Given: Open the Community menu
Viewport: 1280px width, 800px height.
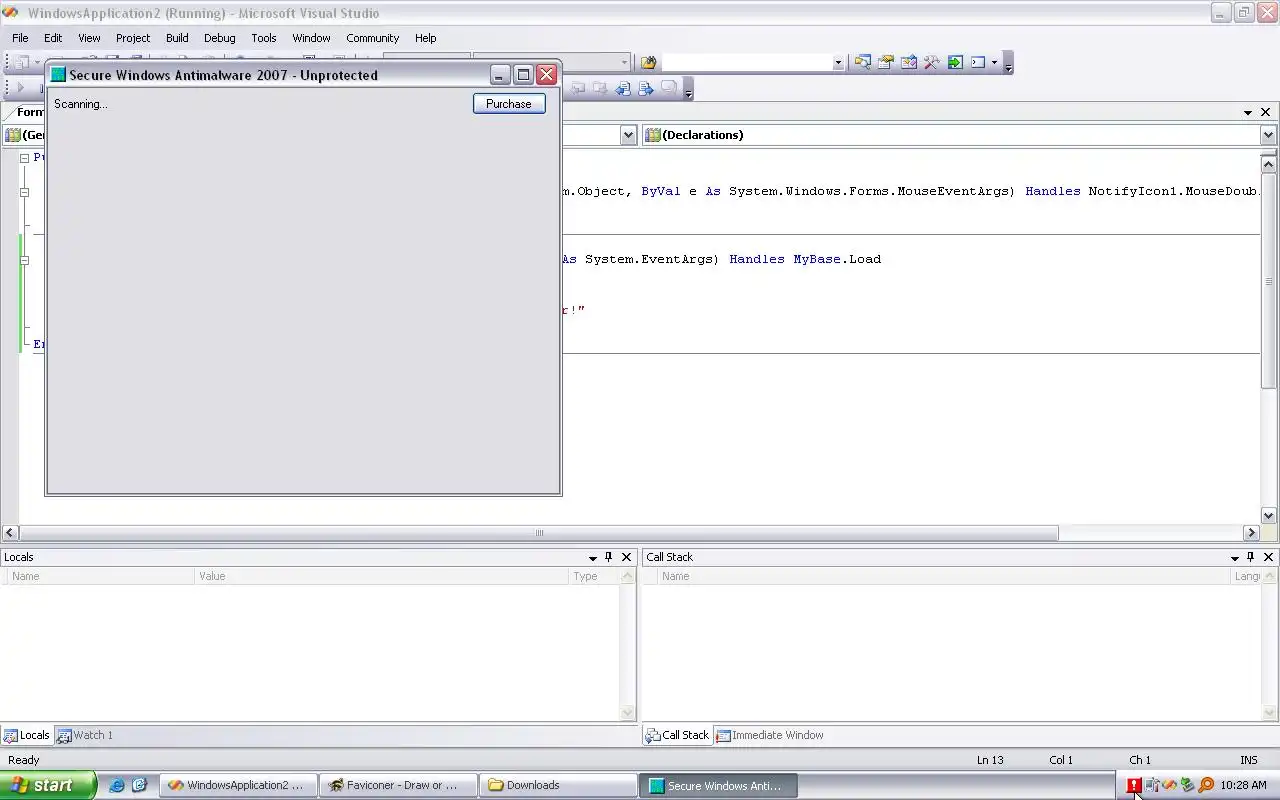Looking at the screenshot, I should [373, 38].
